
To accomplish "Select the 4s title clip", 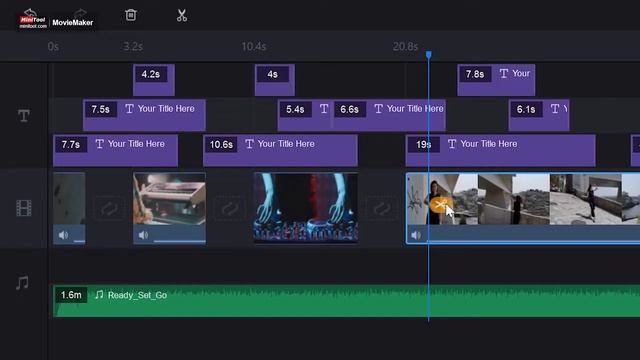I will click(275, 80).
